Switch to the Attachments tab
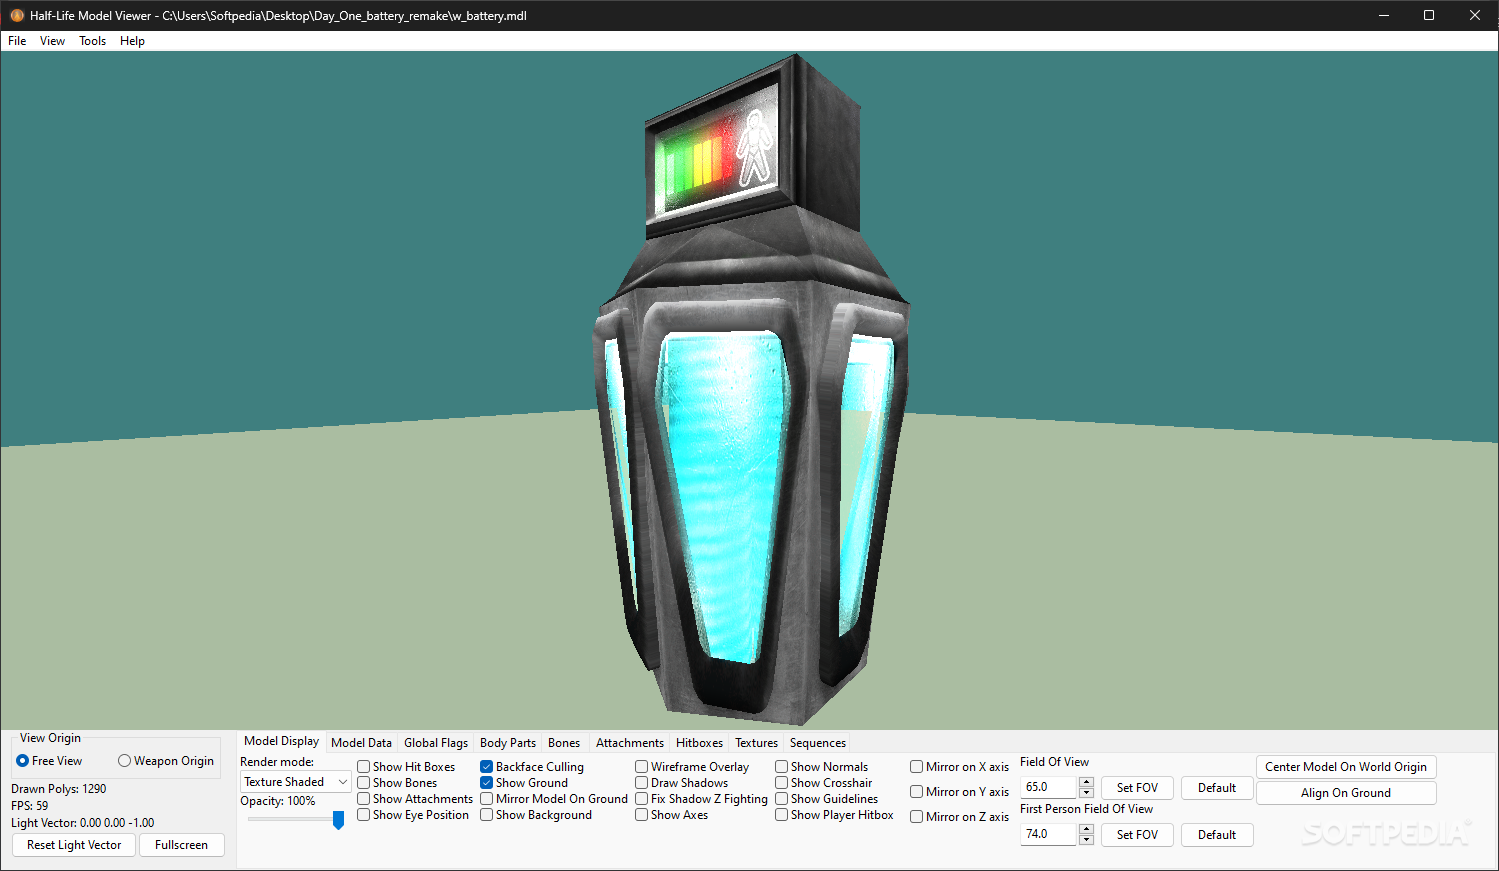The image size is (1499, 871). point(630,742)
